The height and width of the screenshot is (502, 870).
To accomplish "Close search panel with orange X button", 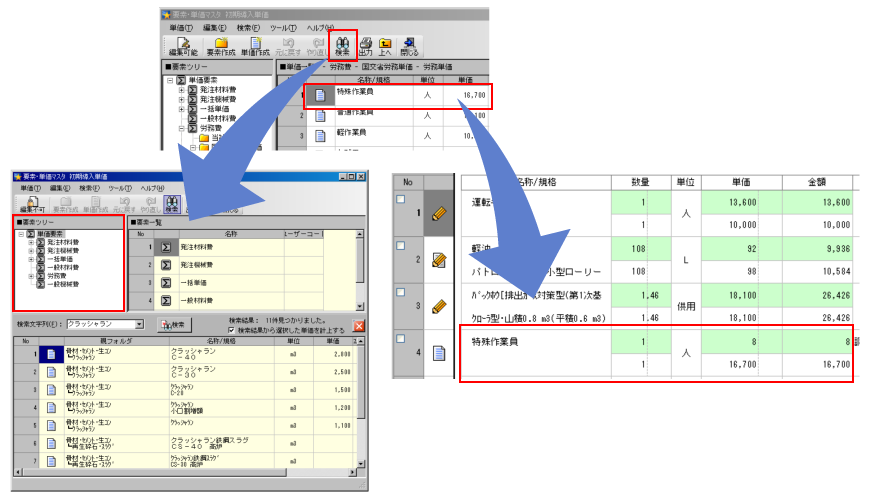I will [358, 325].
